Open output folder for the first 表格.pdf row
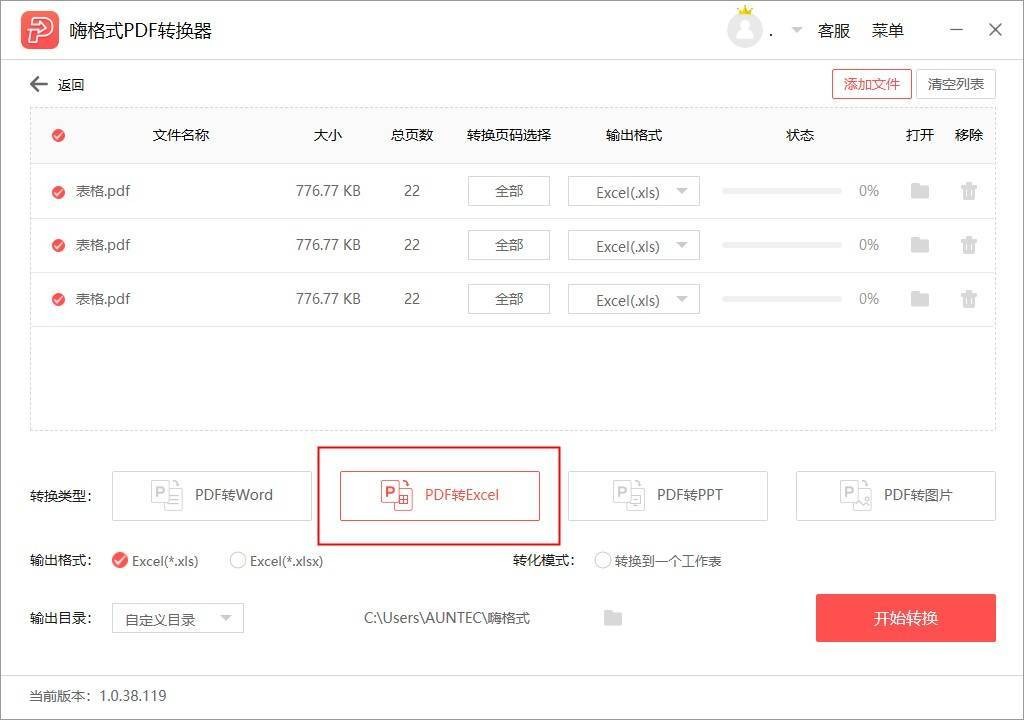The image size is (1024, 720). [920, 191]
